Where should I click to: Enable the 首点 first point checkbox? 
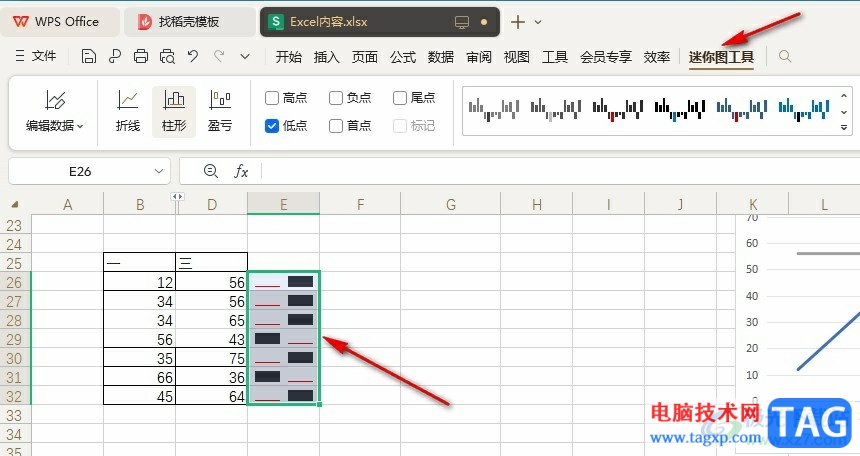[336, 126]
